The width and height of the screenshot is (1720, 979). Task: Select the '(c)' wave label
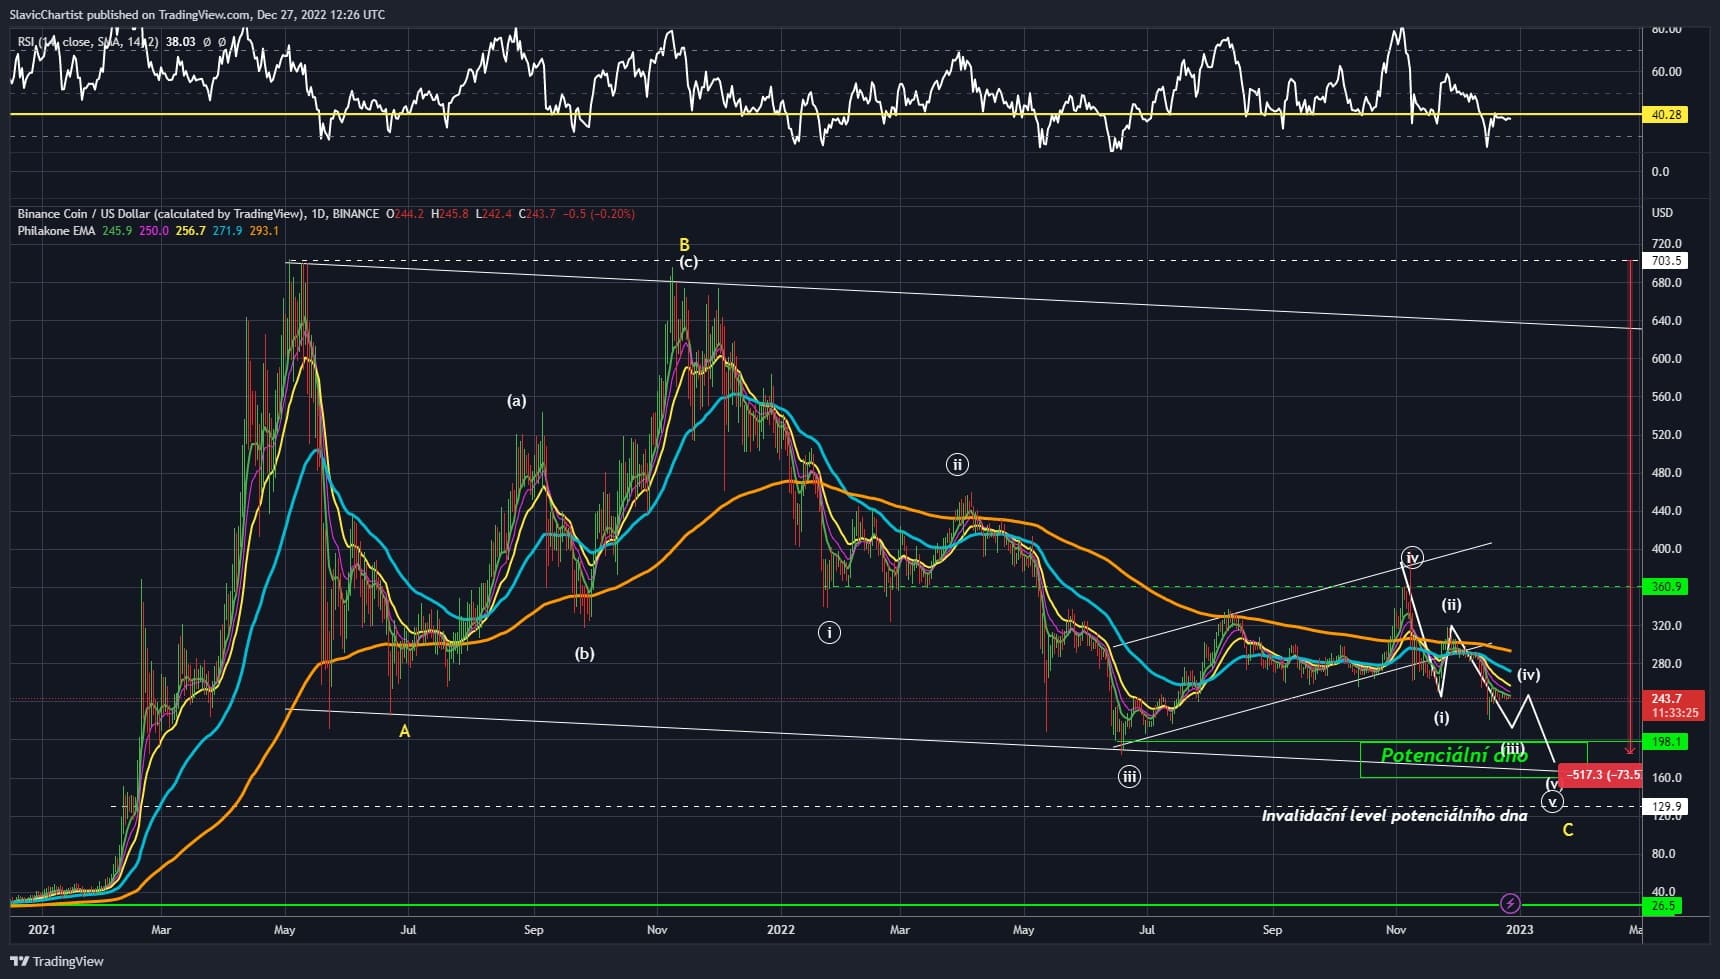(688, 262)
